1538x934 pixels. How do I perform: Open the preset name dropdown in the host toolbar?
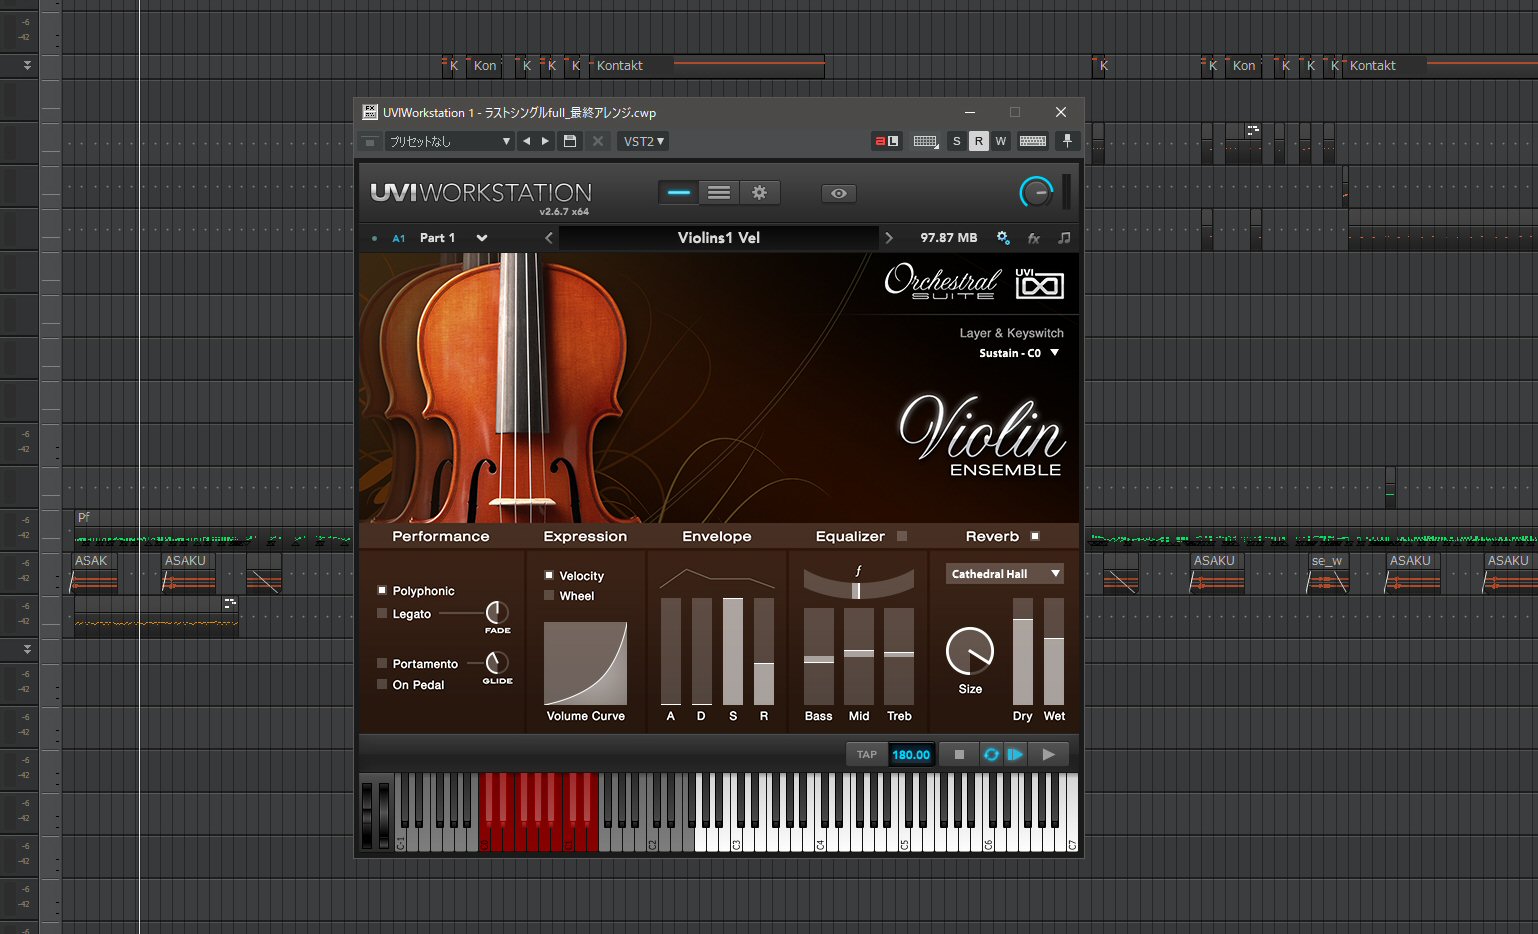(x=449, y=141)
